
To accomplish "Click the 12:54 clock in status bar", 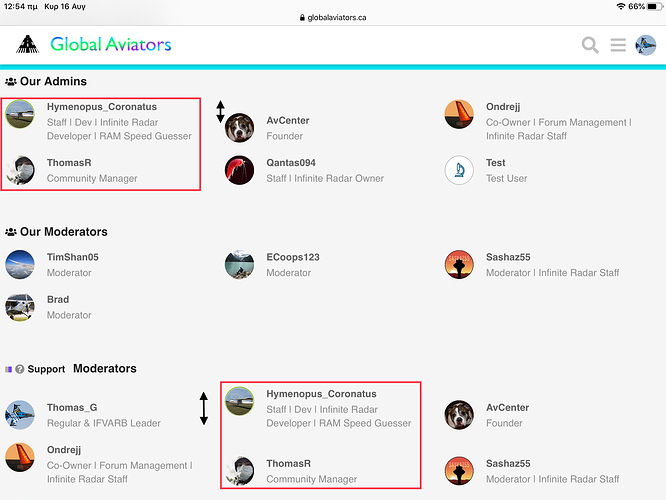I will (20, 6).
